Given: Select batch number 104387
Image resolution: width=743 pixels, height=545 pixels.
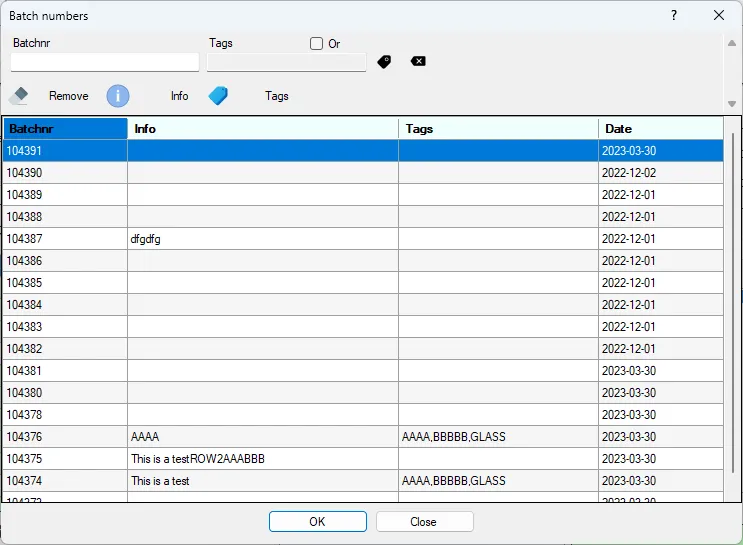Looking at the screenshot, I should click(x=65, y=239).
